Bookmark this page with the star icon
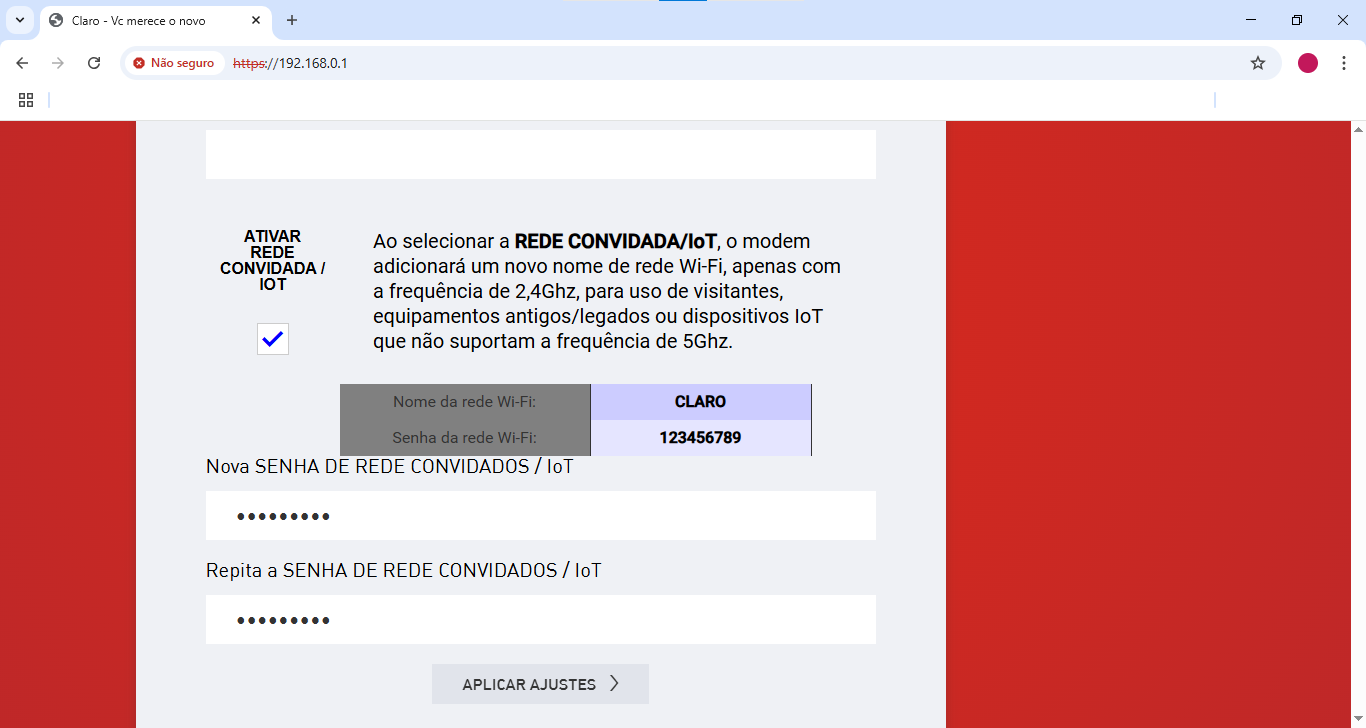 1258,63
